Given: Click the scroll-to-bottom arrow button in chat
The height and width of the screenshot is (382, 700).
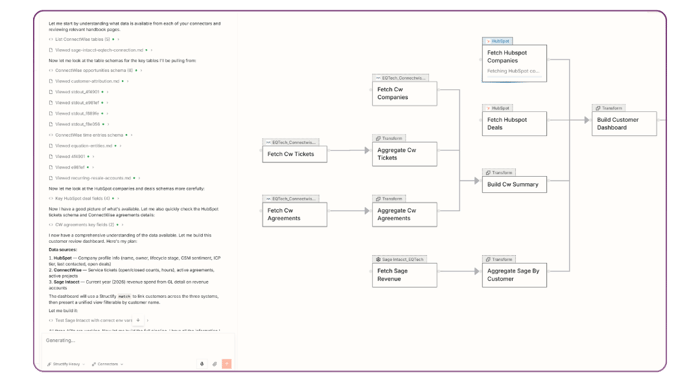Looking at the screenshot, I should 138,320.
